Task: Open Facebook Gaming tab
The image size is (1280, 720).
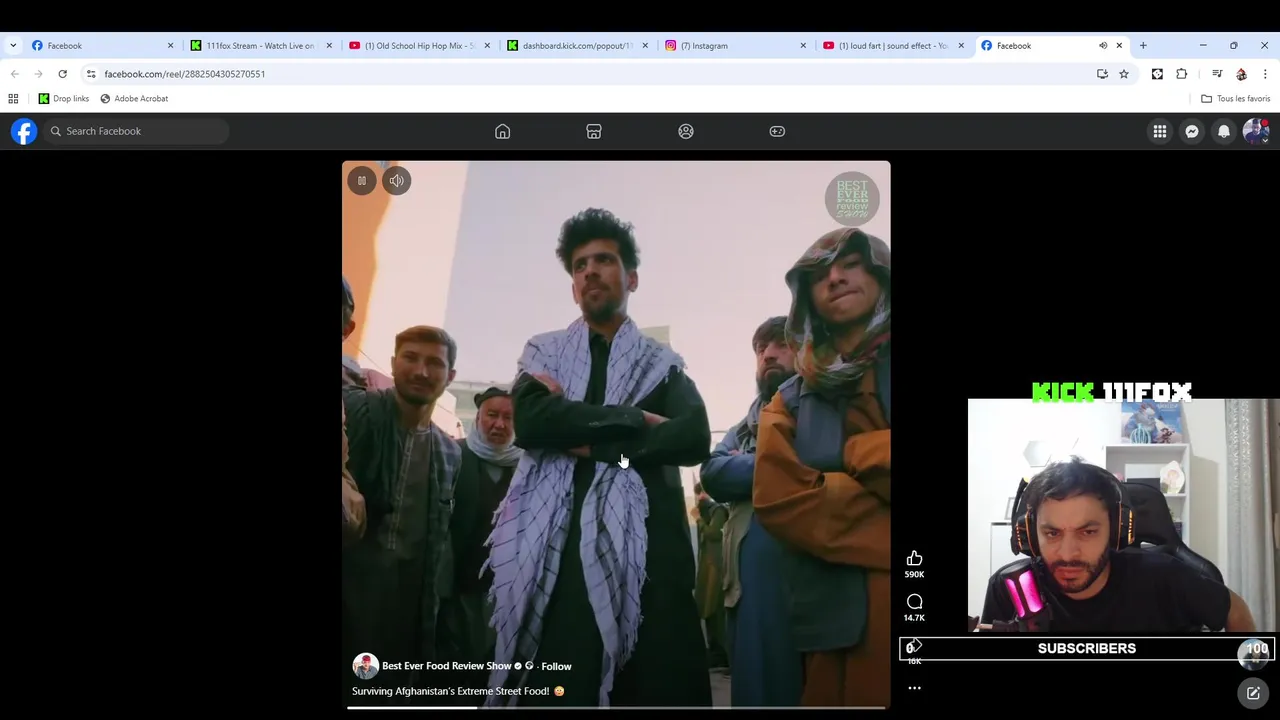Action: coord(777,131)
